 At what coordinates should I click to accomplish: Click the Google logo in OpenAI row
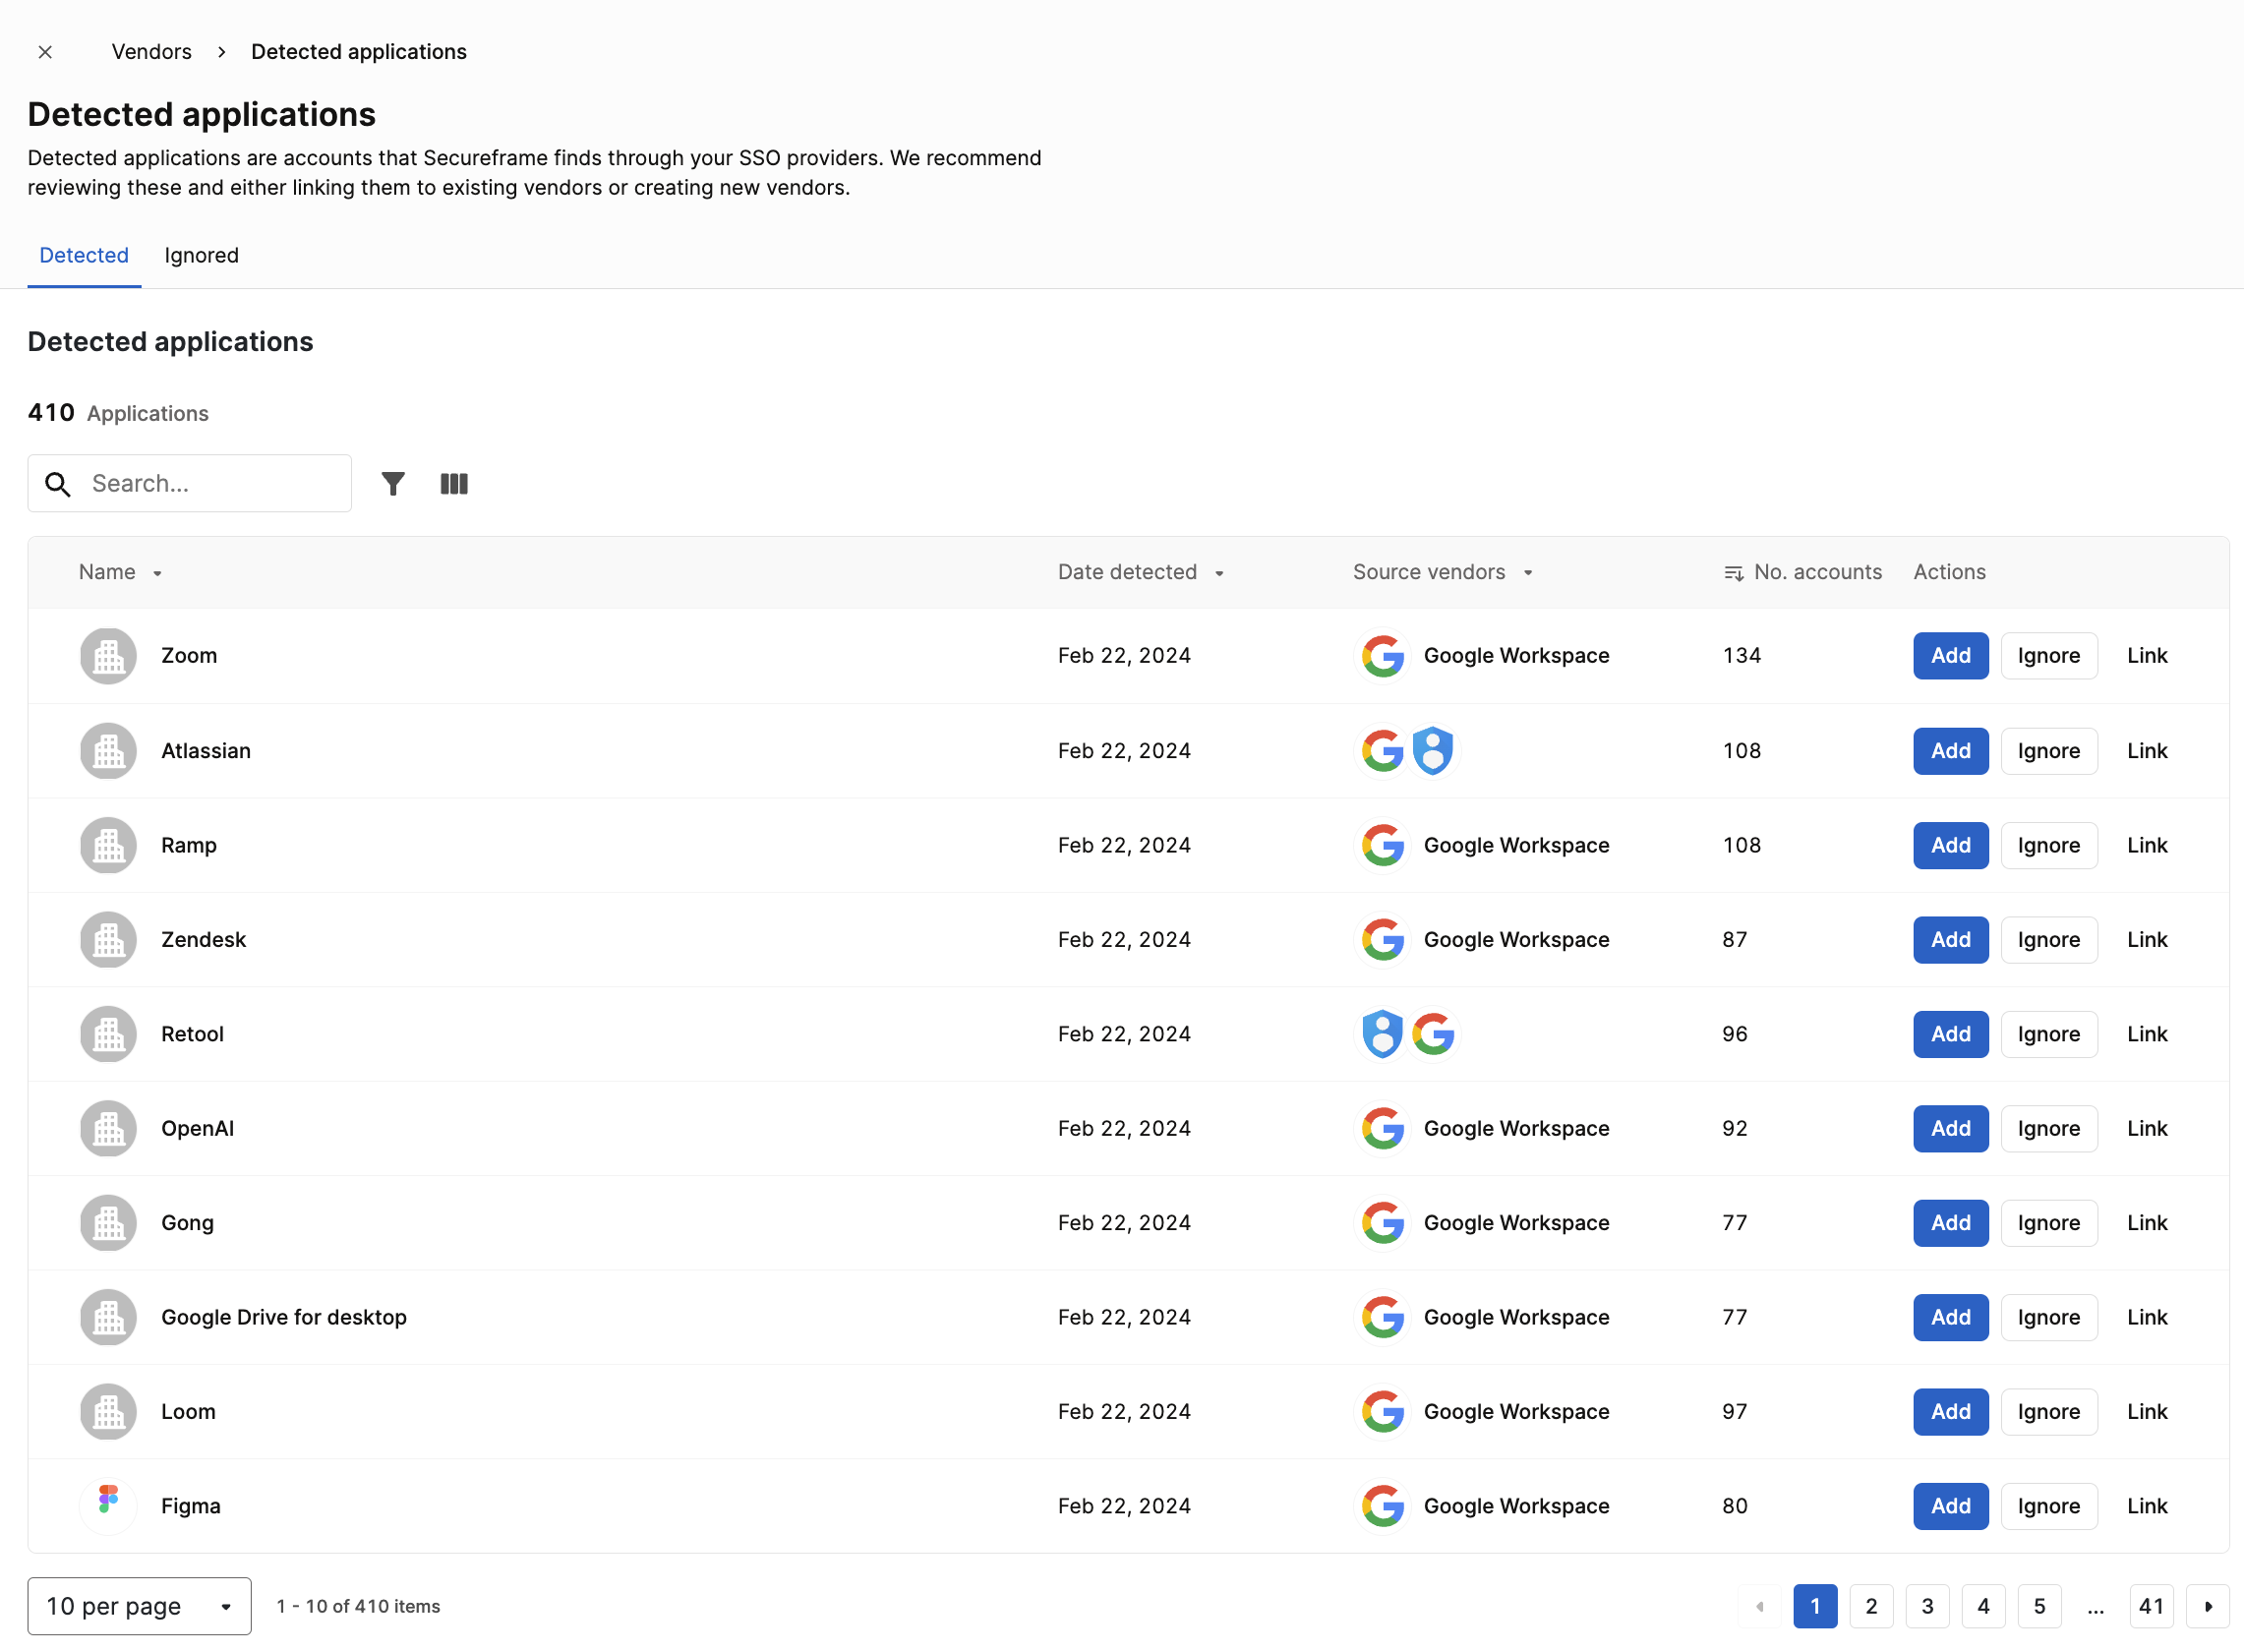[x=1383, y=1129]
